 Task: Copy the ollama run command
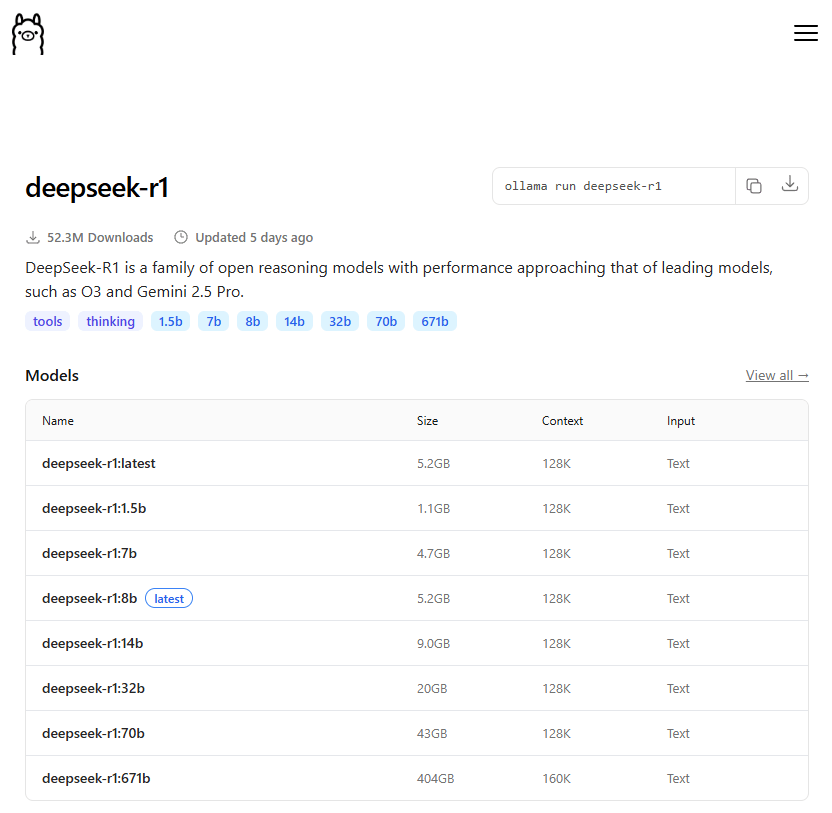pos(753,186)
